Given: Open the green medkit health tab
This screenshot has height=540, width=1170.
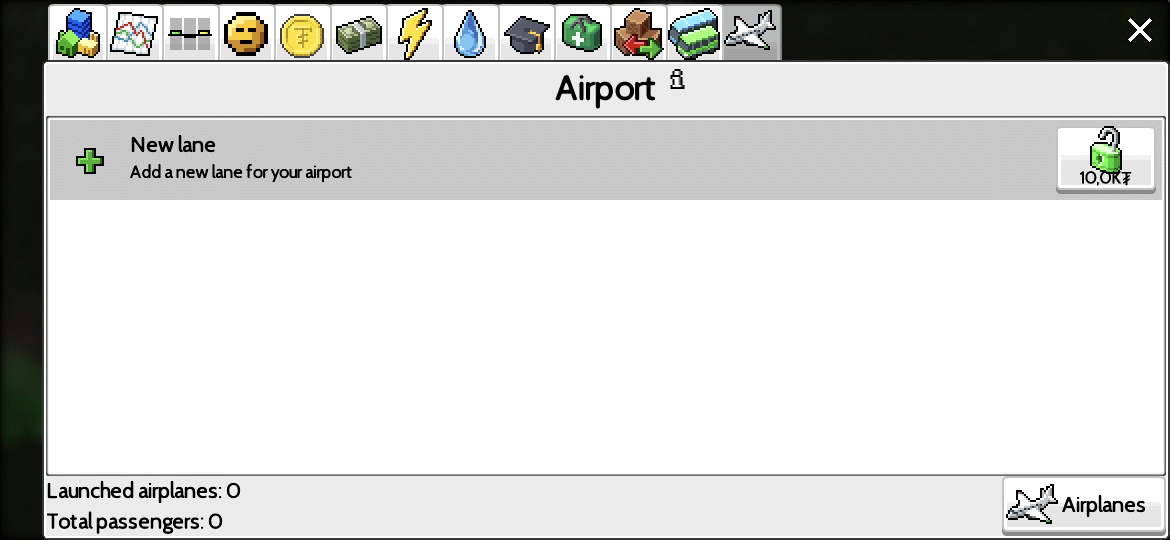Looking at the screenshot, I should click(582, 33).
